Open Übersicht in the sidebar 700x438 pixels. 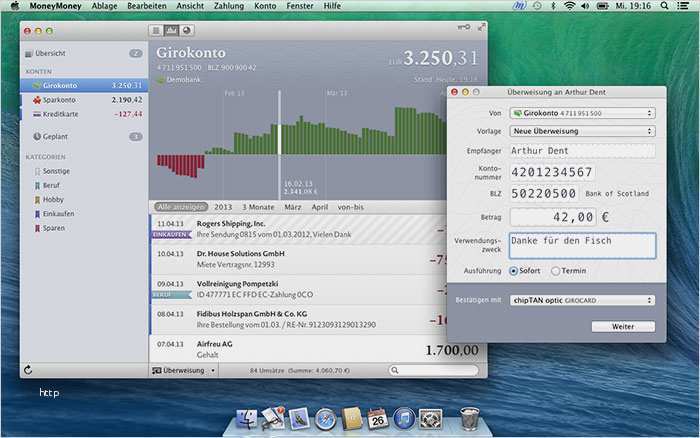pos(84,53)
